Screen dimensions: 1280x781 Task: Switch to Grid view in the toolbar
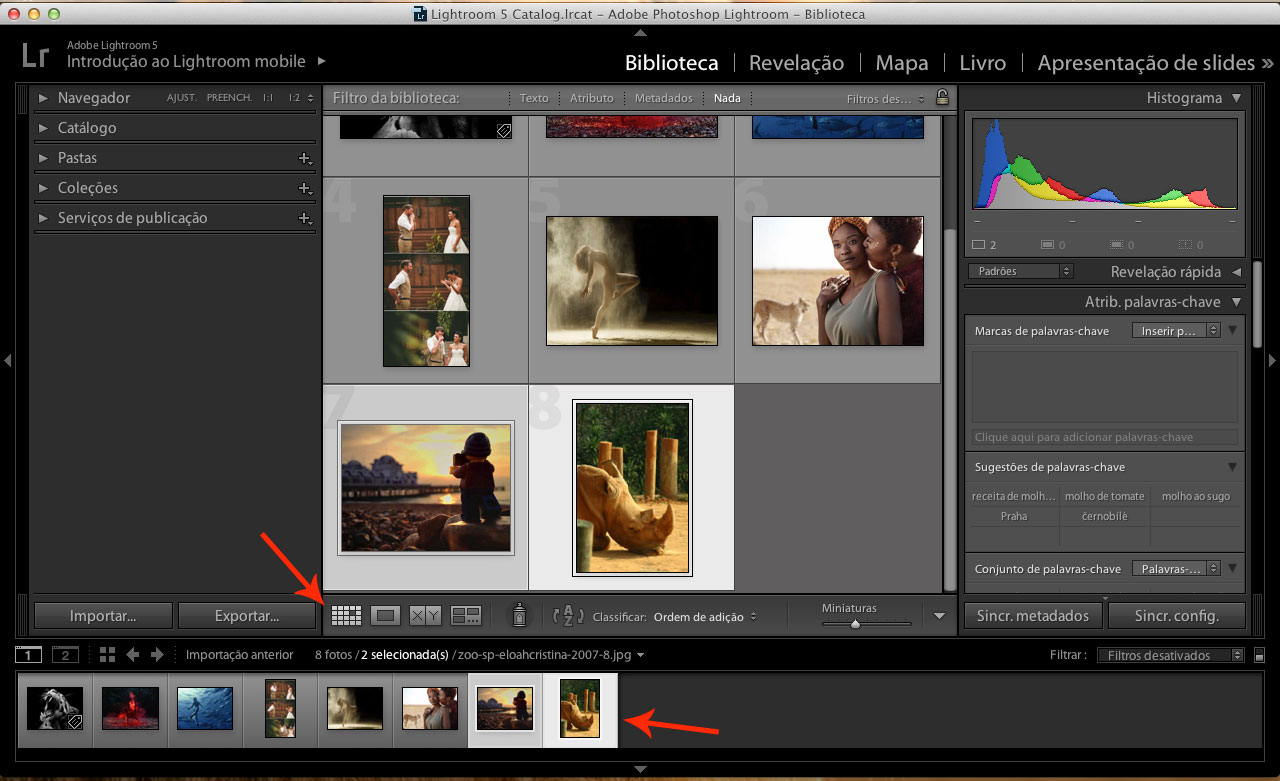pyautogui.click(x=346, y=616)
